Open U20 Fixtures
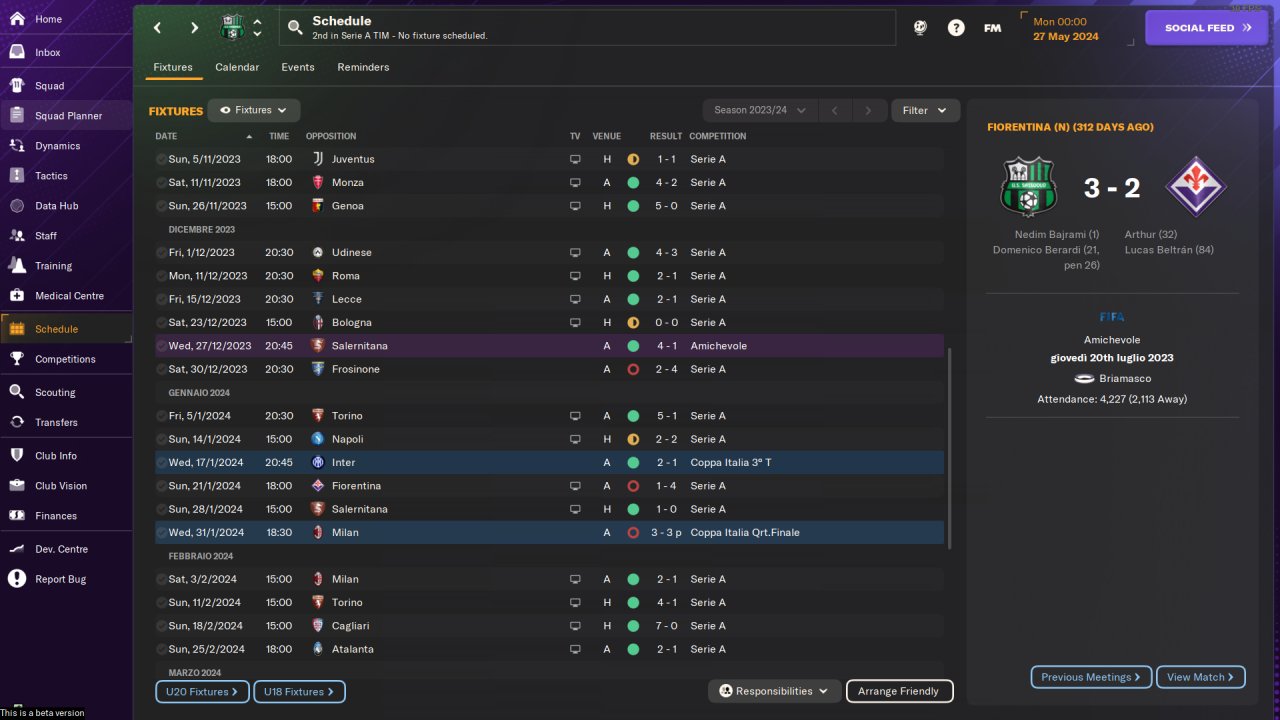This screenshot has width=1280, height=720. [201, 691]
